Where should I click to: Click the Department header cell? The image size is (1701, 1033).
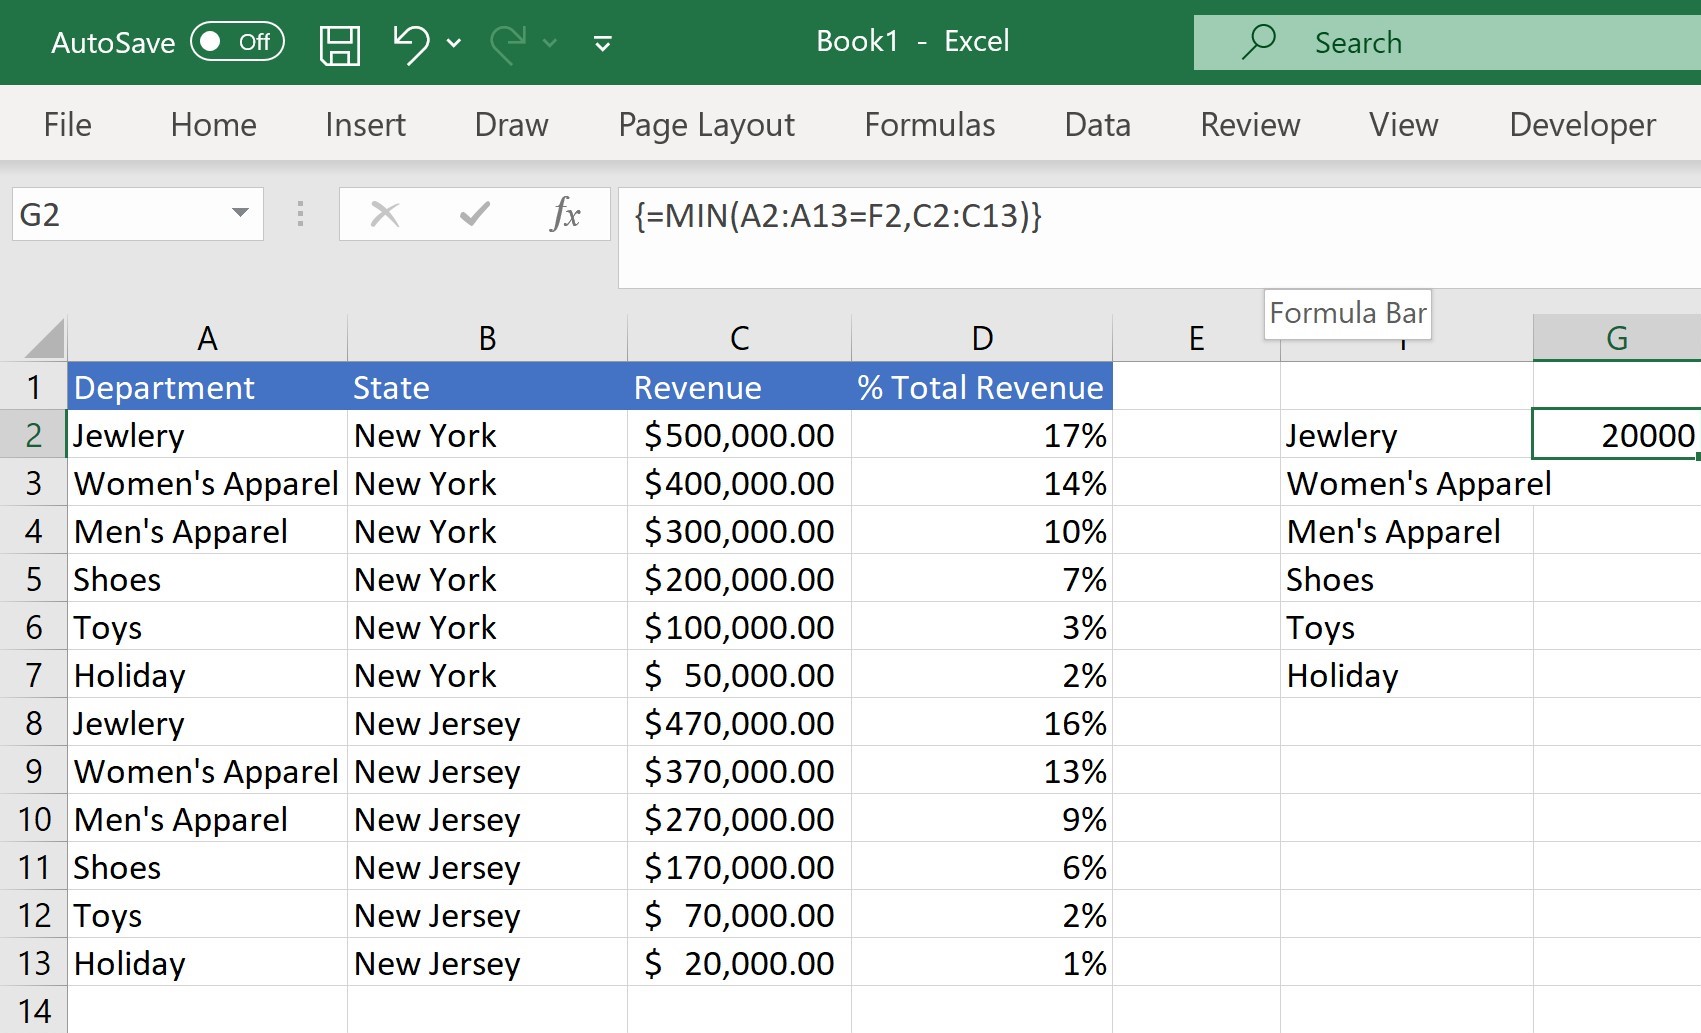tap(207, 387)
